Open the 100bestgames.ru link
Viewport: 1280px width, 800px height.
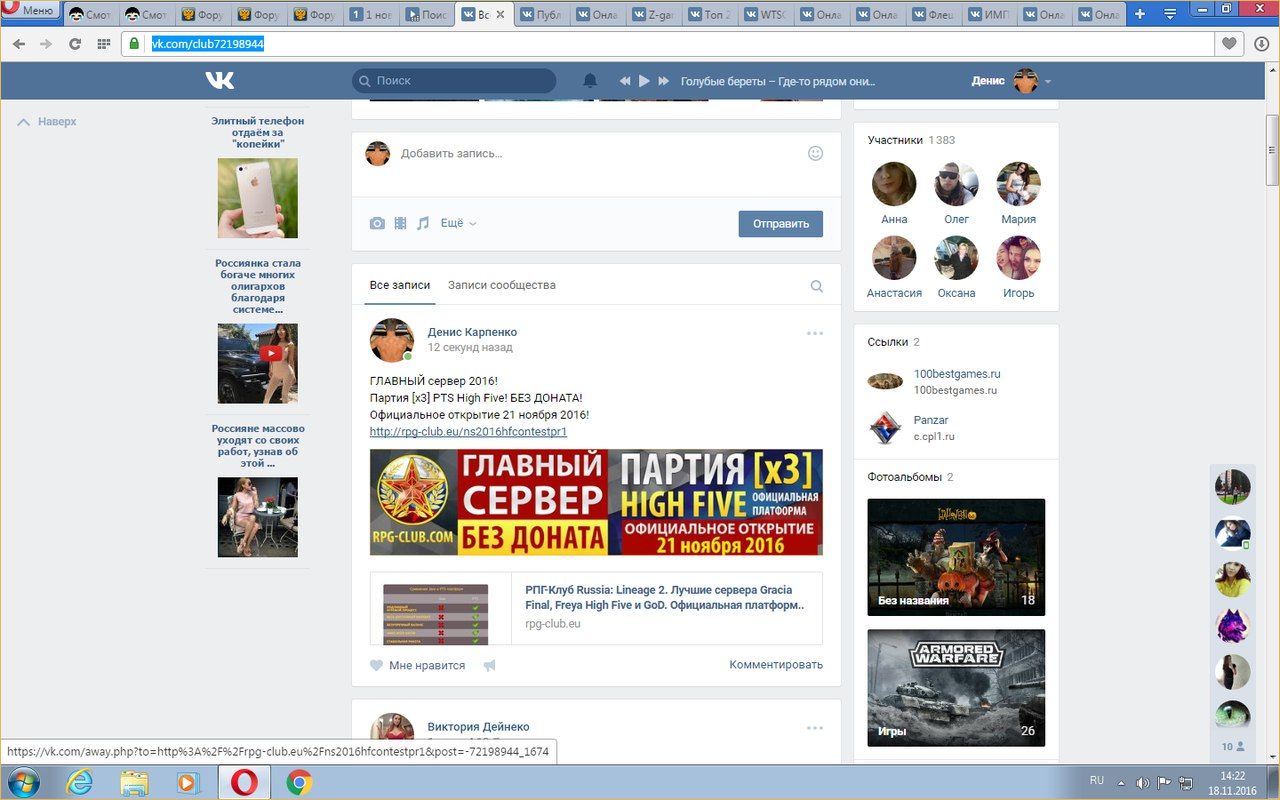click(957, 374)
